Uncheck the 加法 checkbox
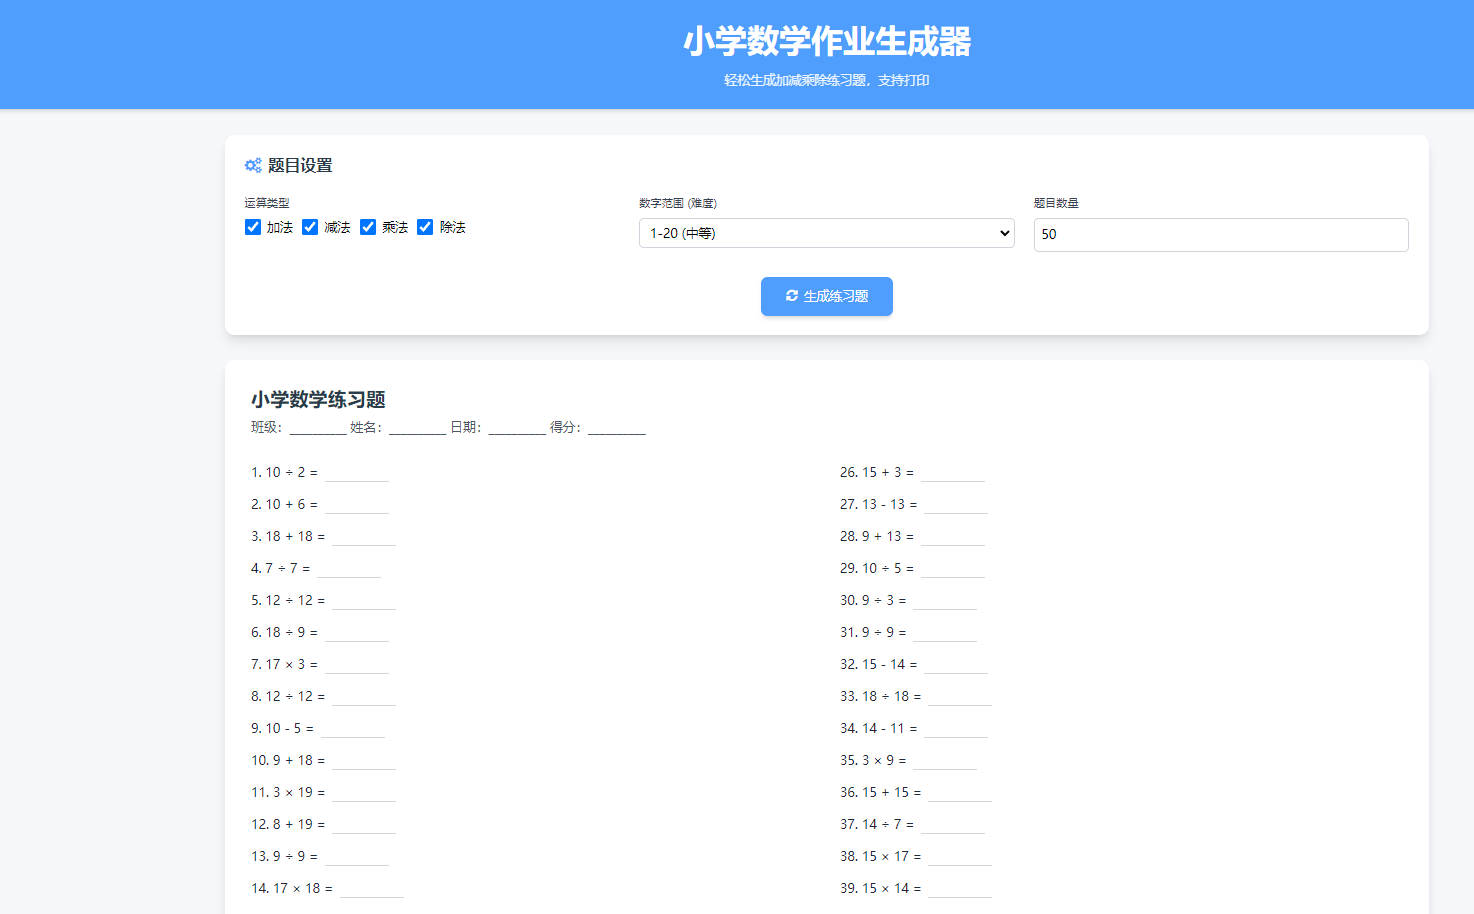This screenshot has height=914, width=1474. click(253, 227)
